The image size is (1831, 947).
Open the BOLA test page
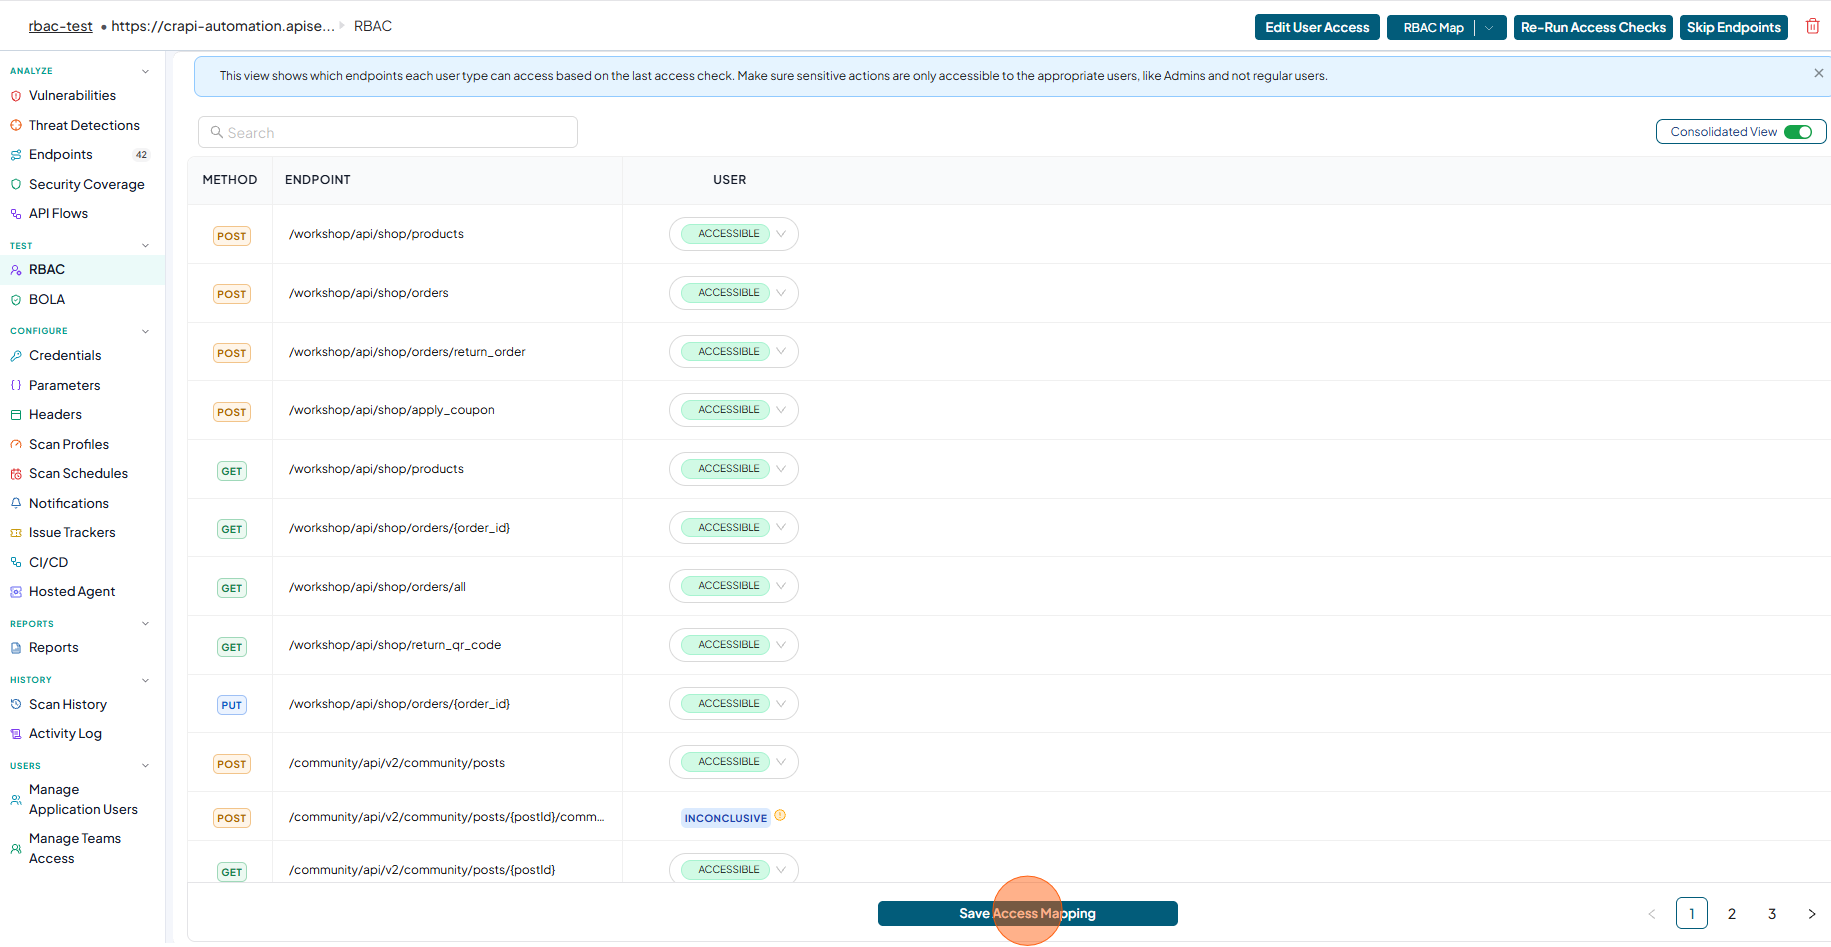coord(46,299)
